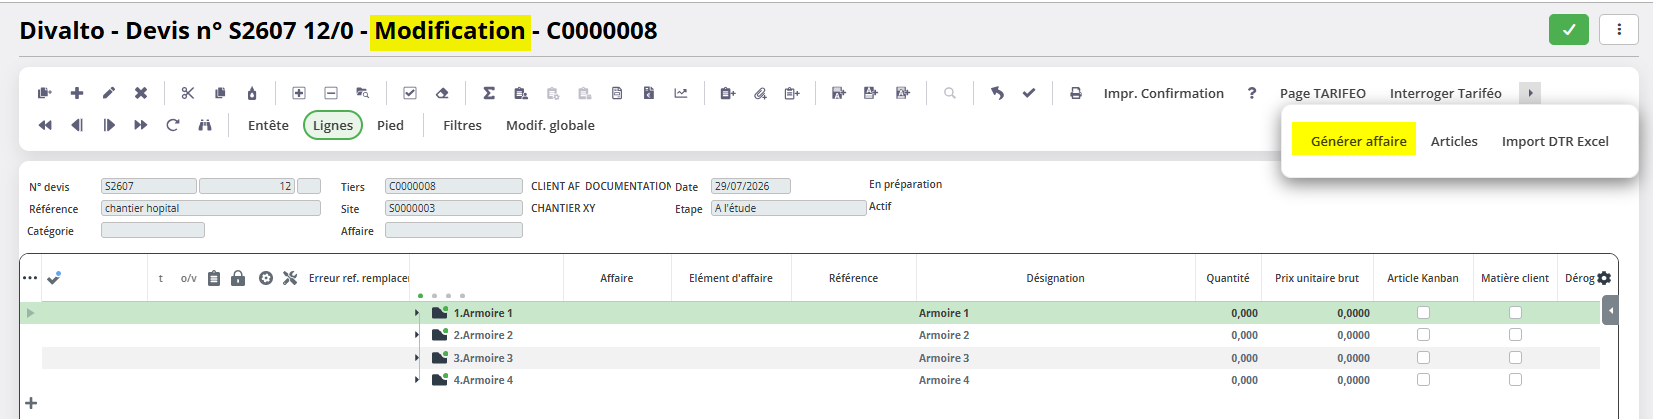The width and height of the screenshot is (1653, 419).
Task: Toggle Article Kanban checkbox for Armoire 1
Action: pos(1423,313)
